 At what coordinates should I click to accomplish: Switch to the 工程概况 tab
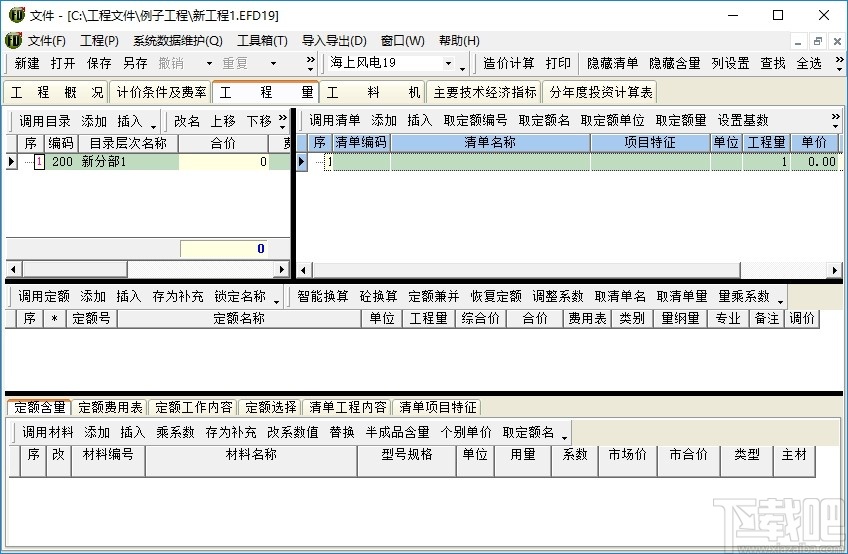coord(56,93)
